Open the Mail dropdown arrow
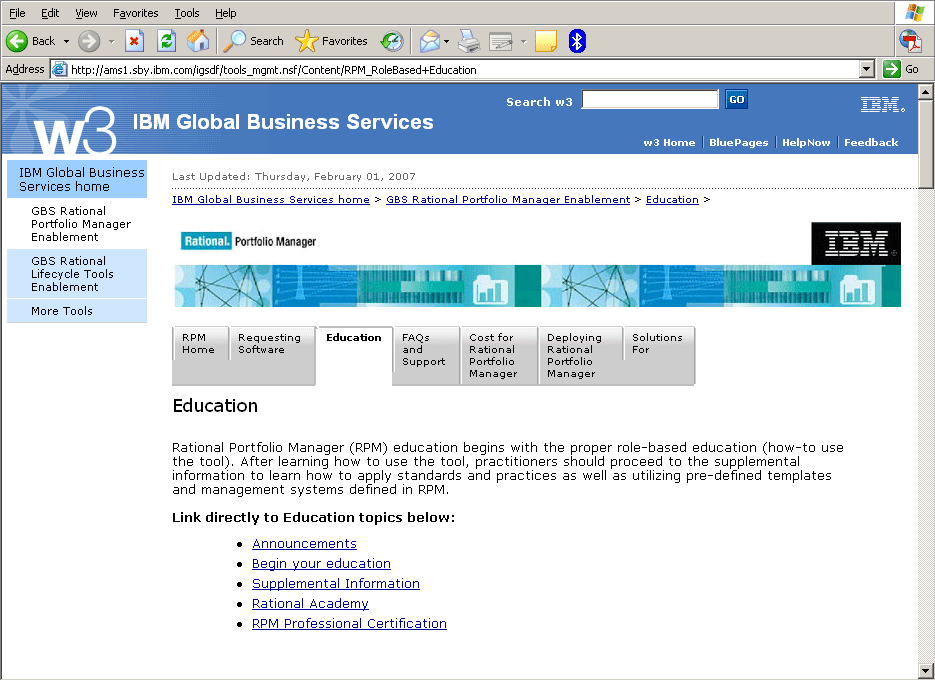 point(446,41)
